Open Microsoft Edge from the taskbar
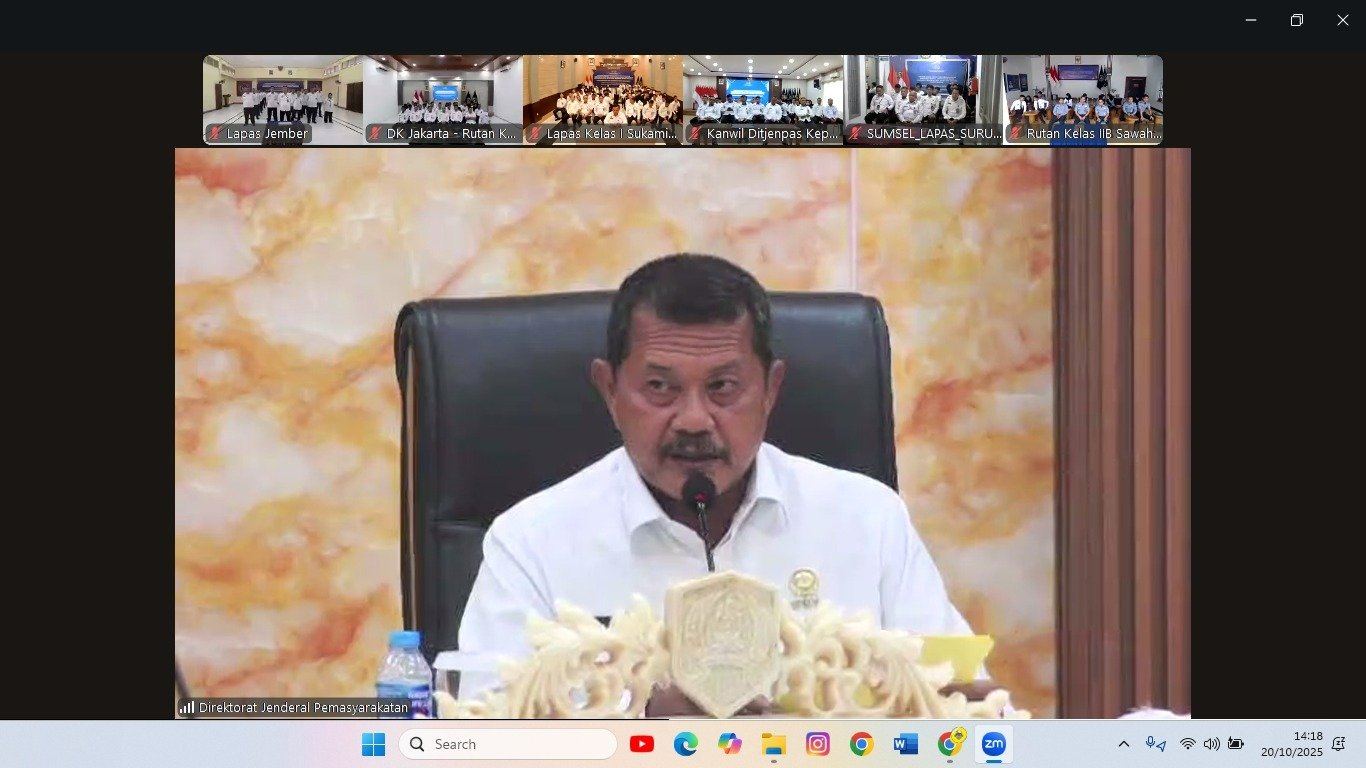 [685, 744]
